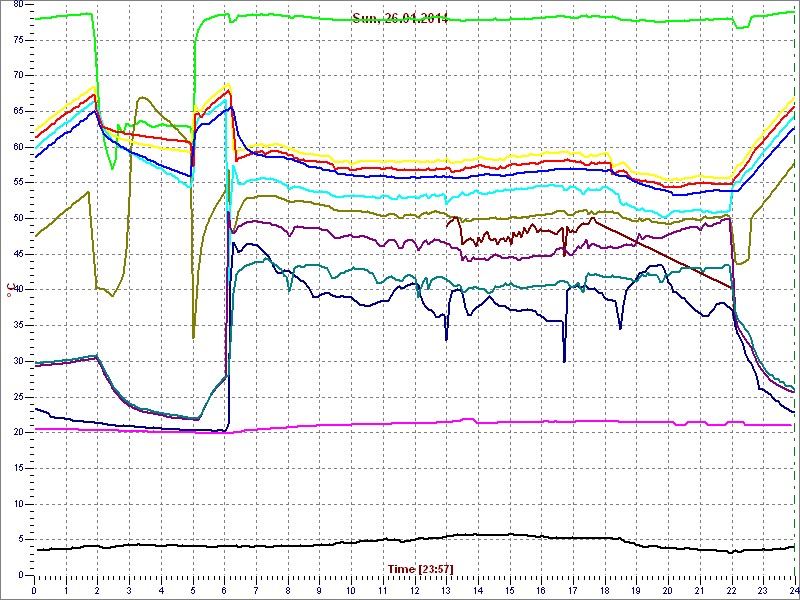Select the 30 label on the temperature axis
Viewport: 800px width, 600px height.
pyautogui.click(x=18, y=361)
